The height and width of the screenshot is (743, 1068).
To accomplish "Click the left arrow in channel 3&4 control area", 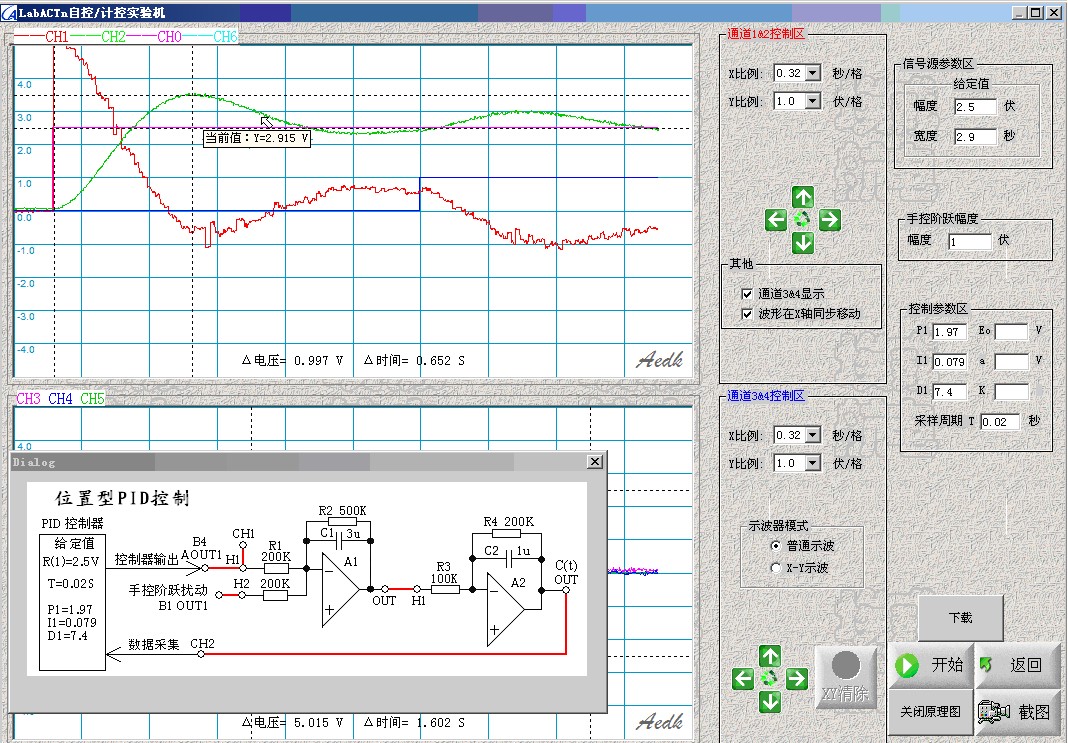I will click(x=743, y=679).
